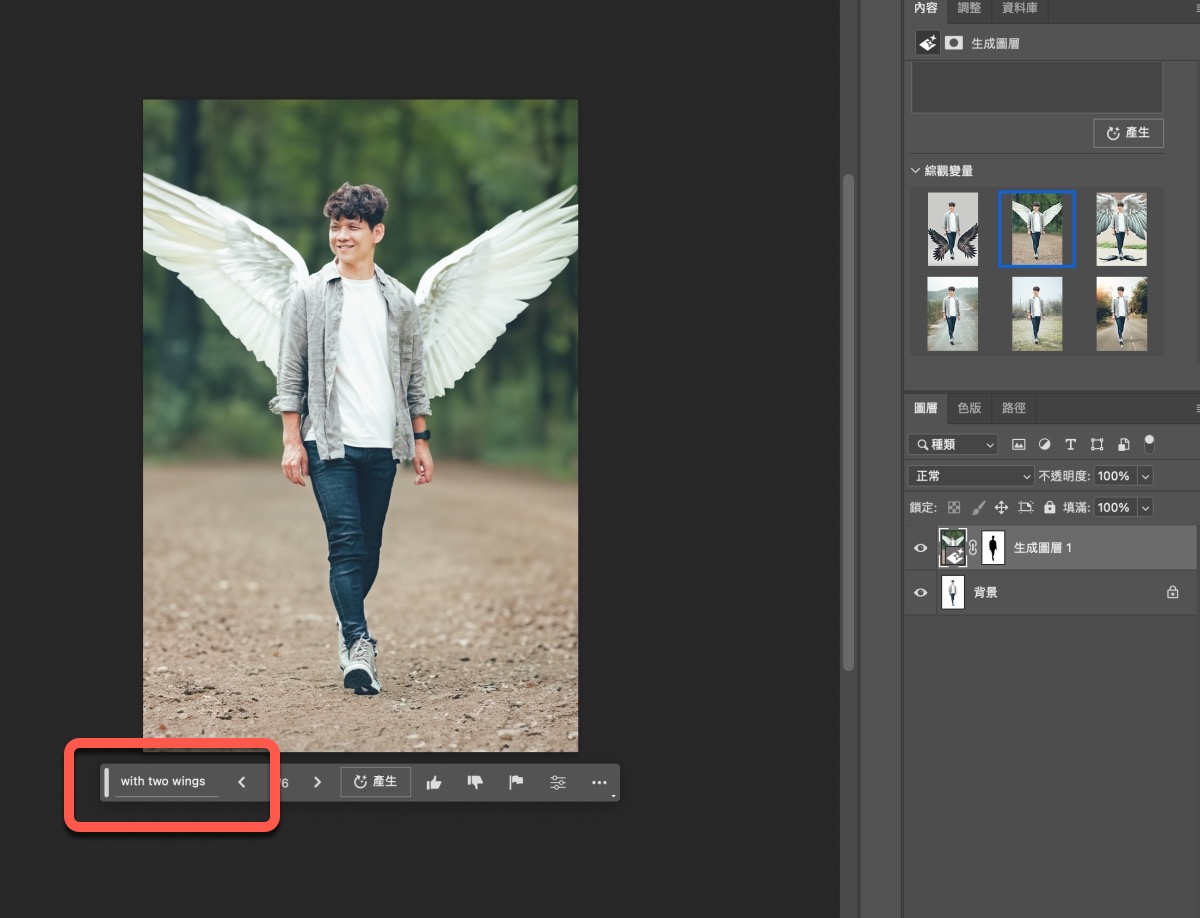Open the properties sliders icon in taskbar

pyautogui.click(x=558, y=783)
